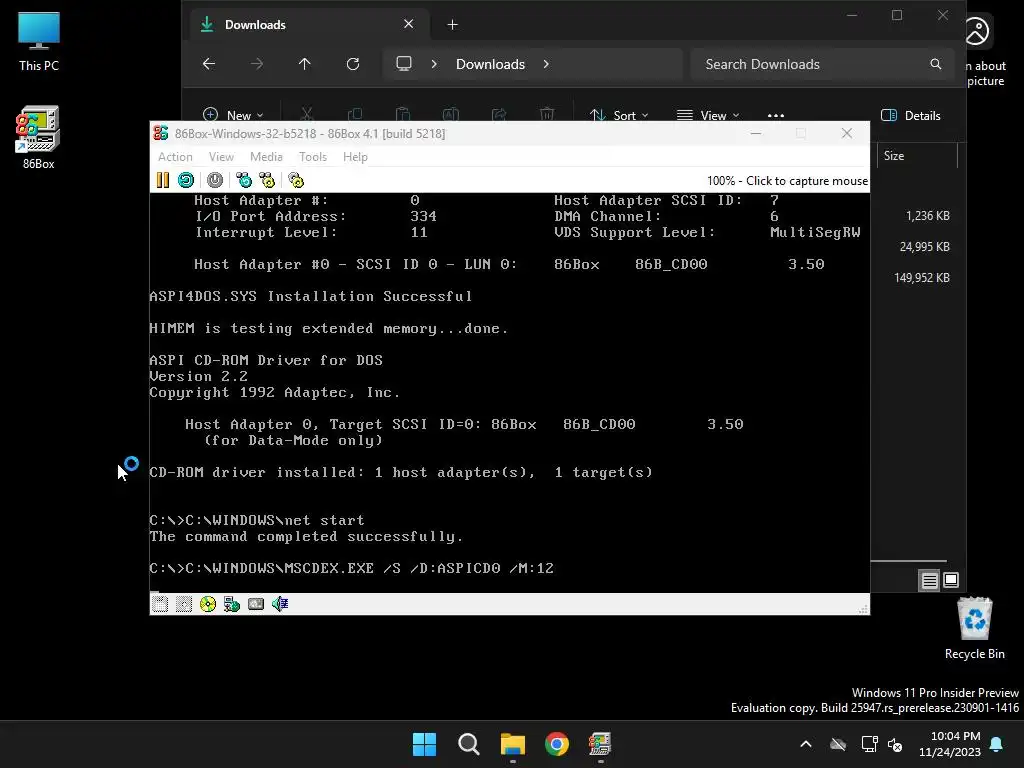Select the 24,995 KB file size entry

[x=925, y=247]
